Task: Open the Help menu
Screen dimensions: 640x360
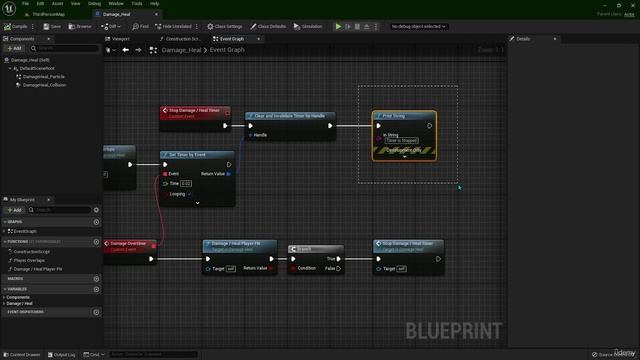Action: tap(154, 4)
